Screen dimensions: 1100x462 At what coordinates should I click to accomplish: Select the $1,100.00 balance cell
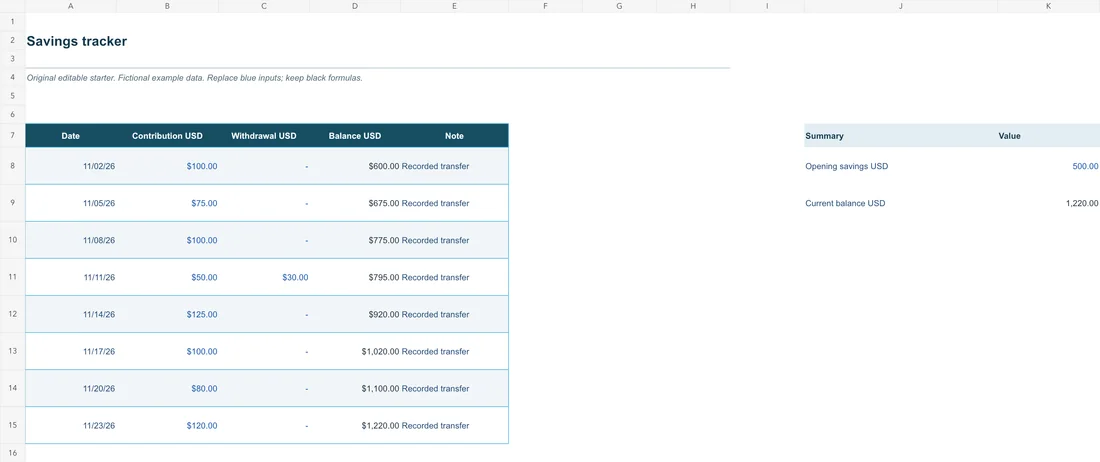[x=355, y=388]
